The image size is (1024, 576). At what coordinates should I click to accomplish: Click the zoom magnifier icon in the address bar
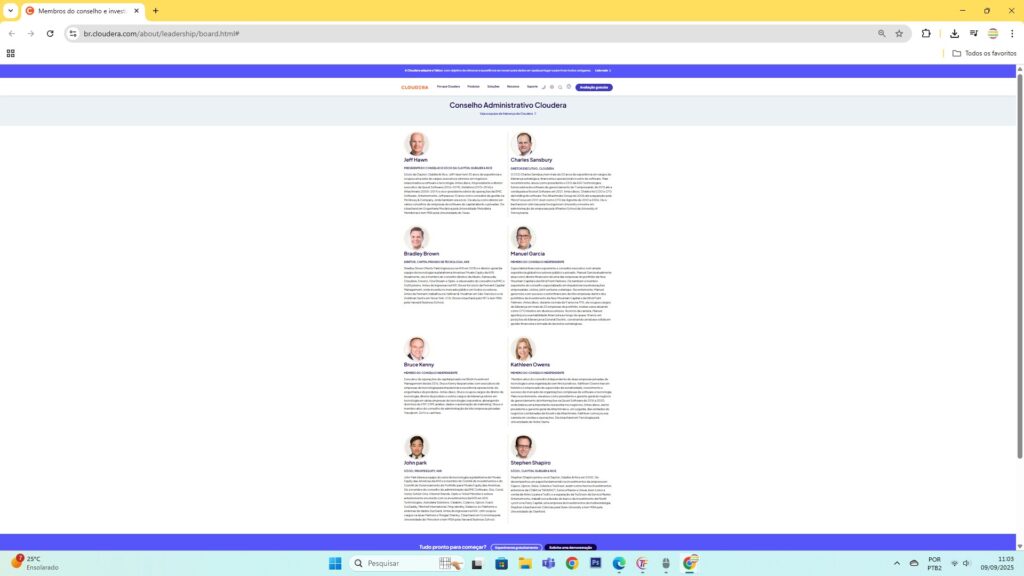point(881,33)
